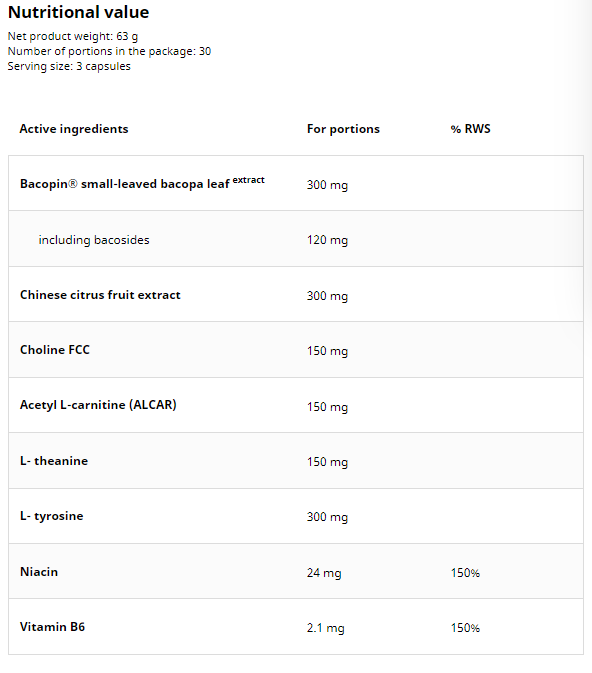Click the Vitamin B6 row label
592x673 pixels.
pyautogui.click(x=52, y=627)
